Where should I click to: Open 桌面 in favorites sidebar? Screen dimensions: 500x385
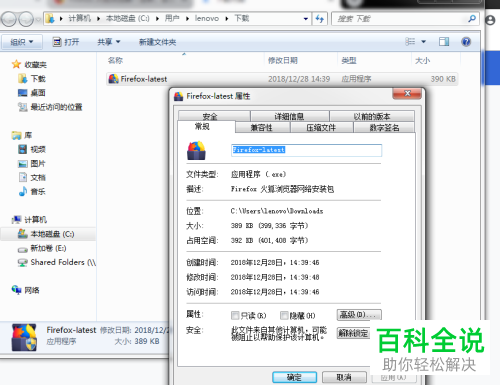coord(32,93)
